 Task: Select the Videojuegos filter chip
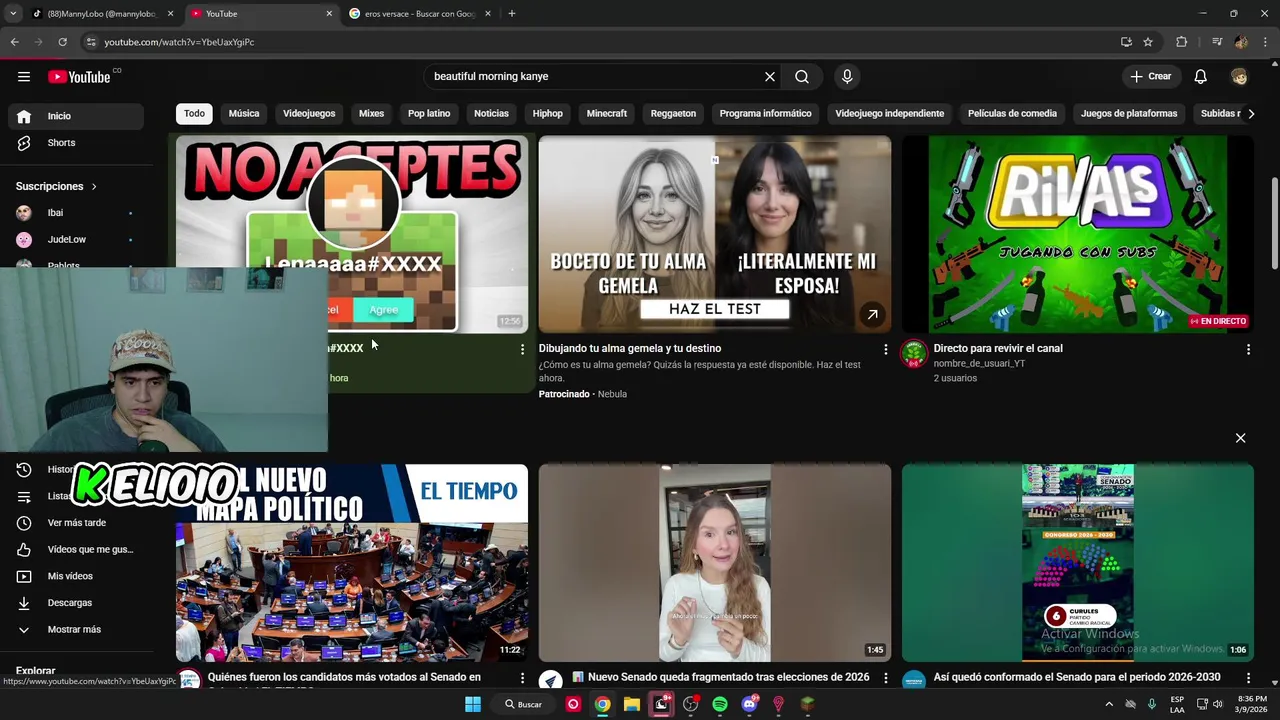(309, 113)
